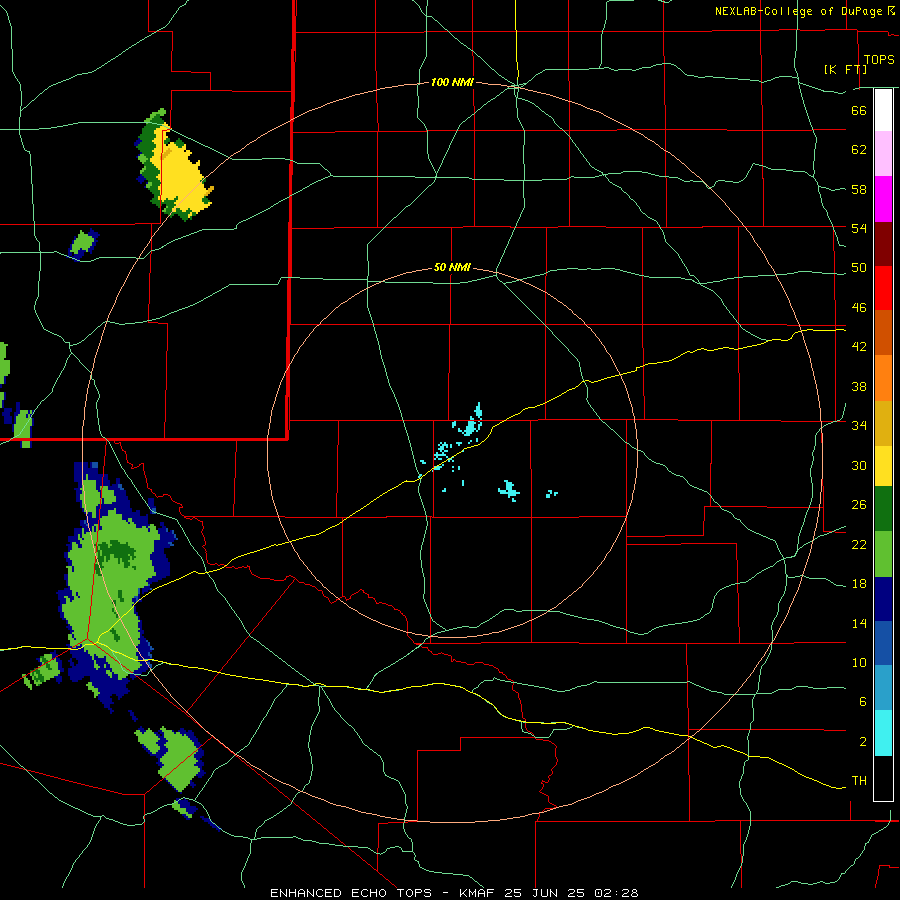Click the 58 legend value
900x900 pixels.
(859, 189)
